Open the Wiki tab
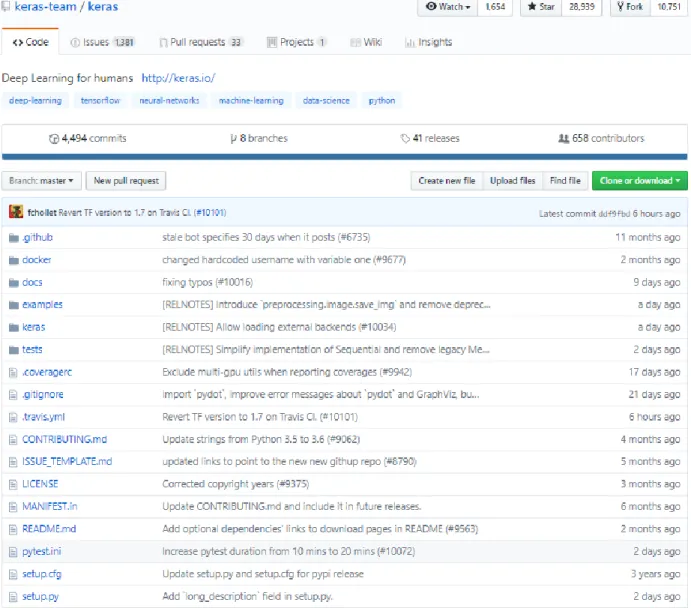 click(x=366, y=42)
